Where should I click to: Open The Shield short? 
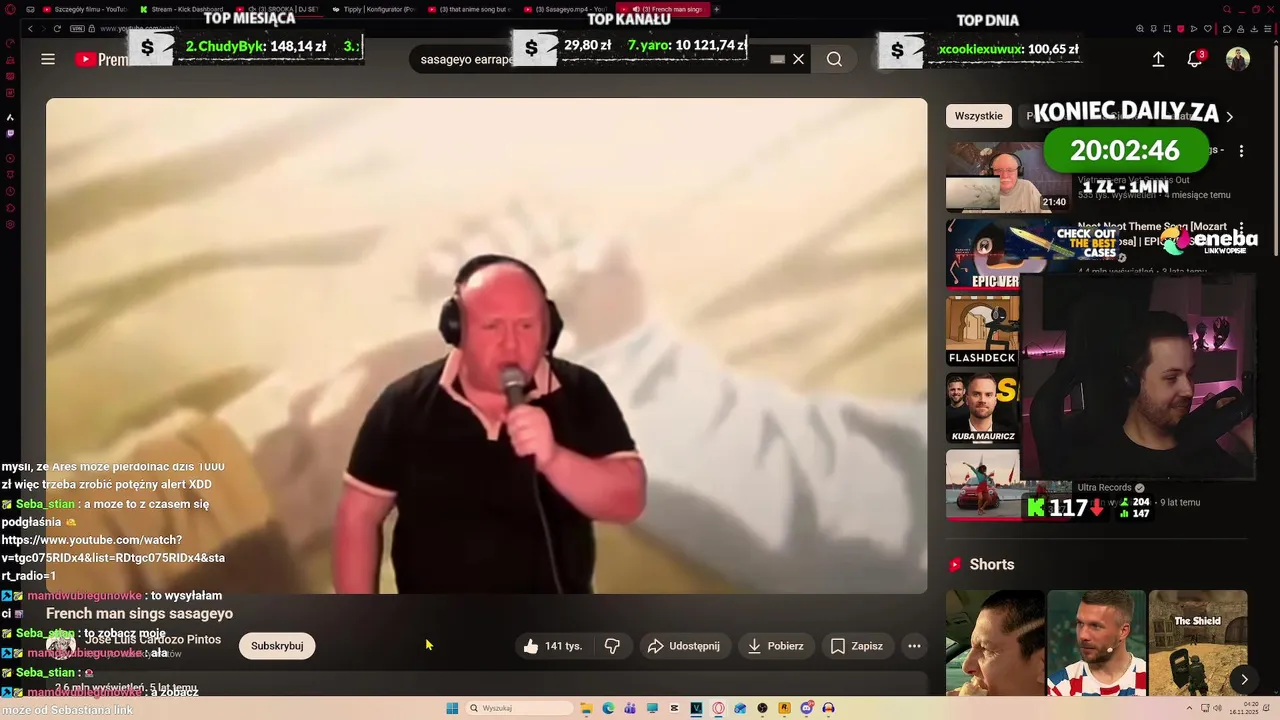(1198, 642)
